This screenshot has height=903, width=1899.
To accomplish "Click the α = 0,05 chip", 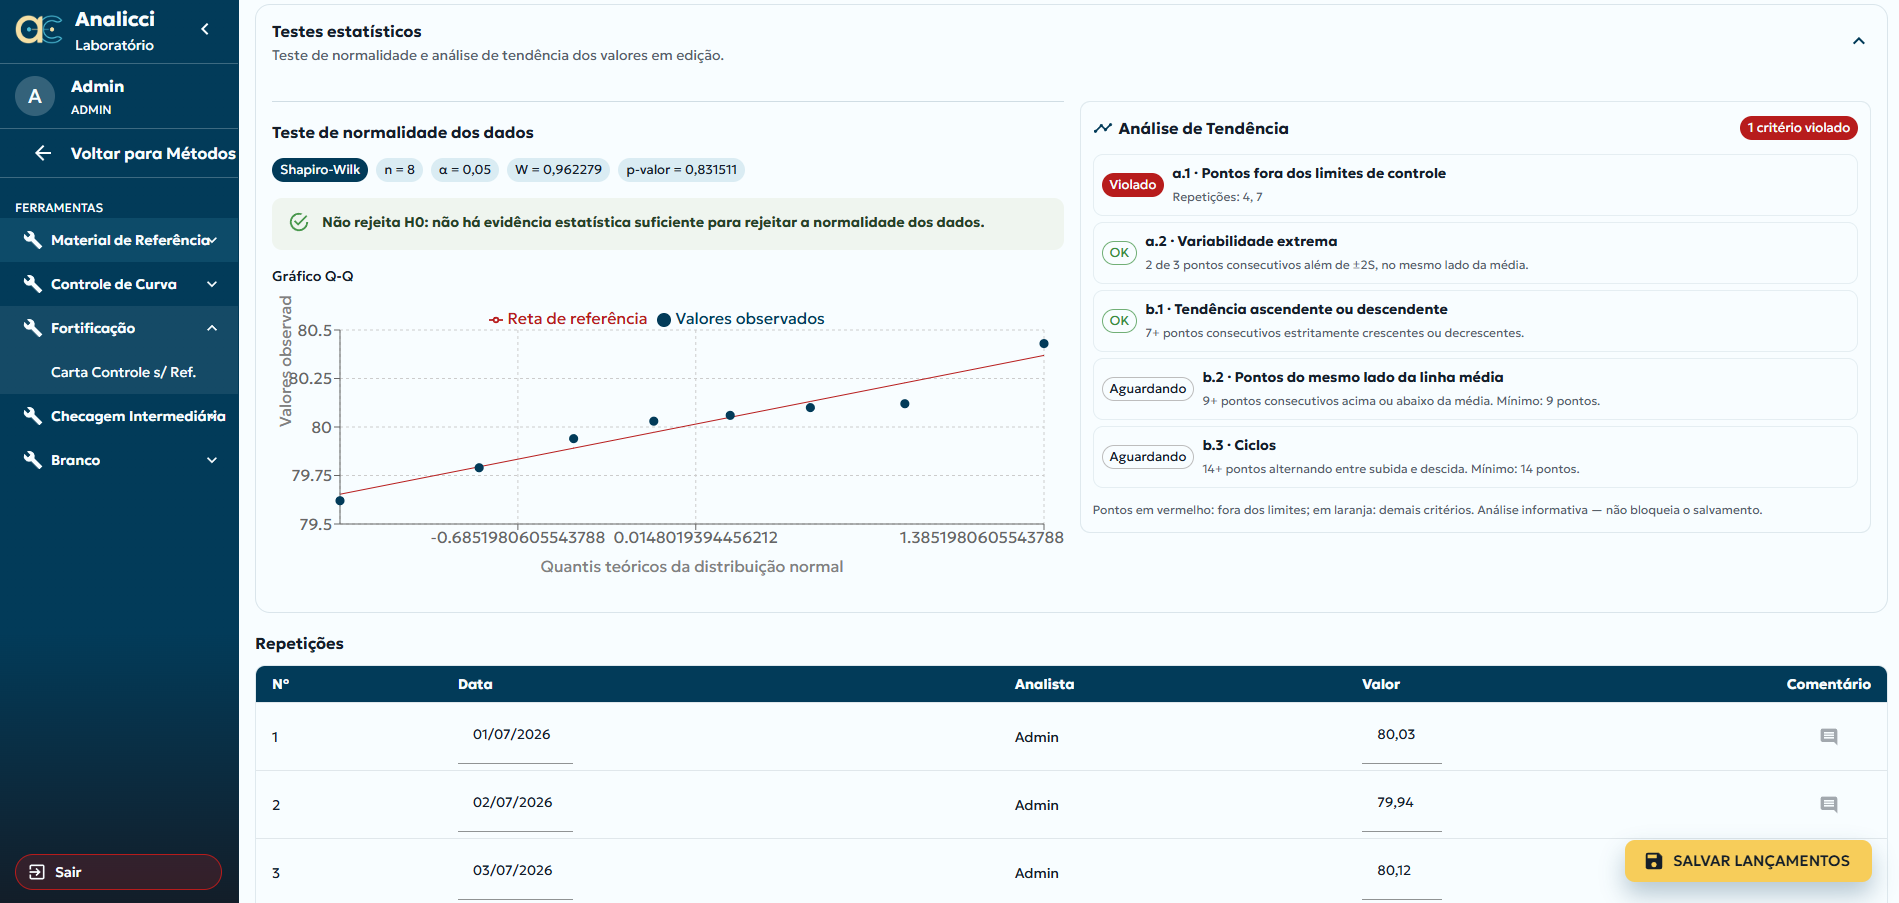I will [465, 170].
